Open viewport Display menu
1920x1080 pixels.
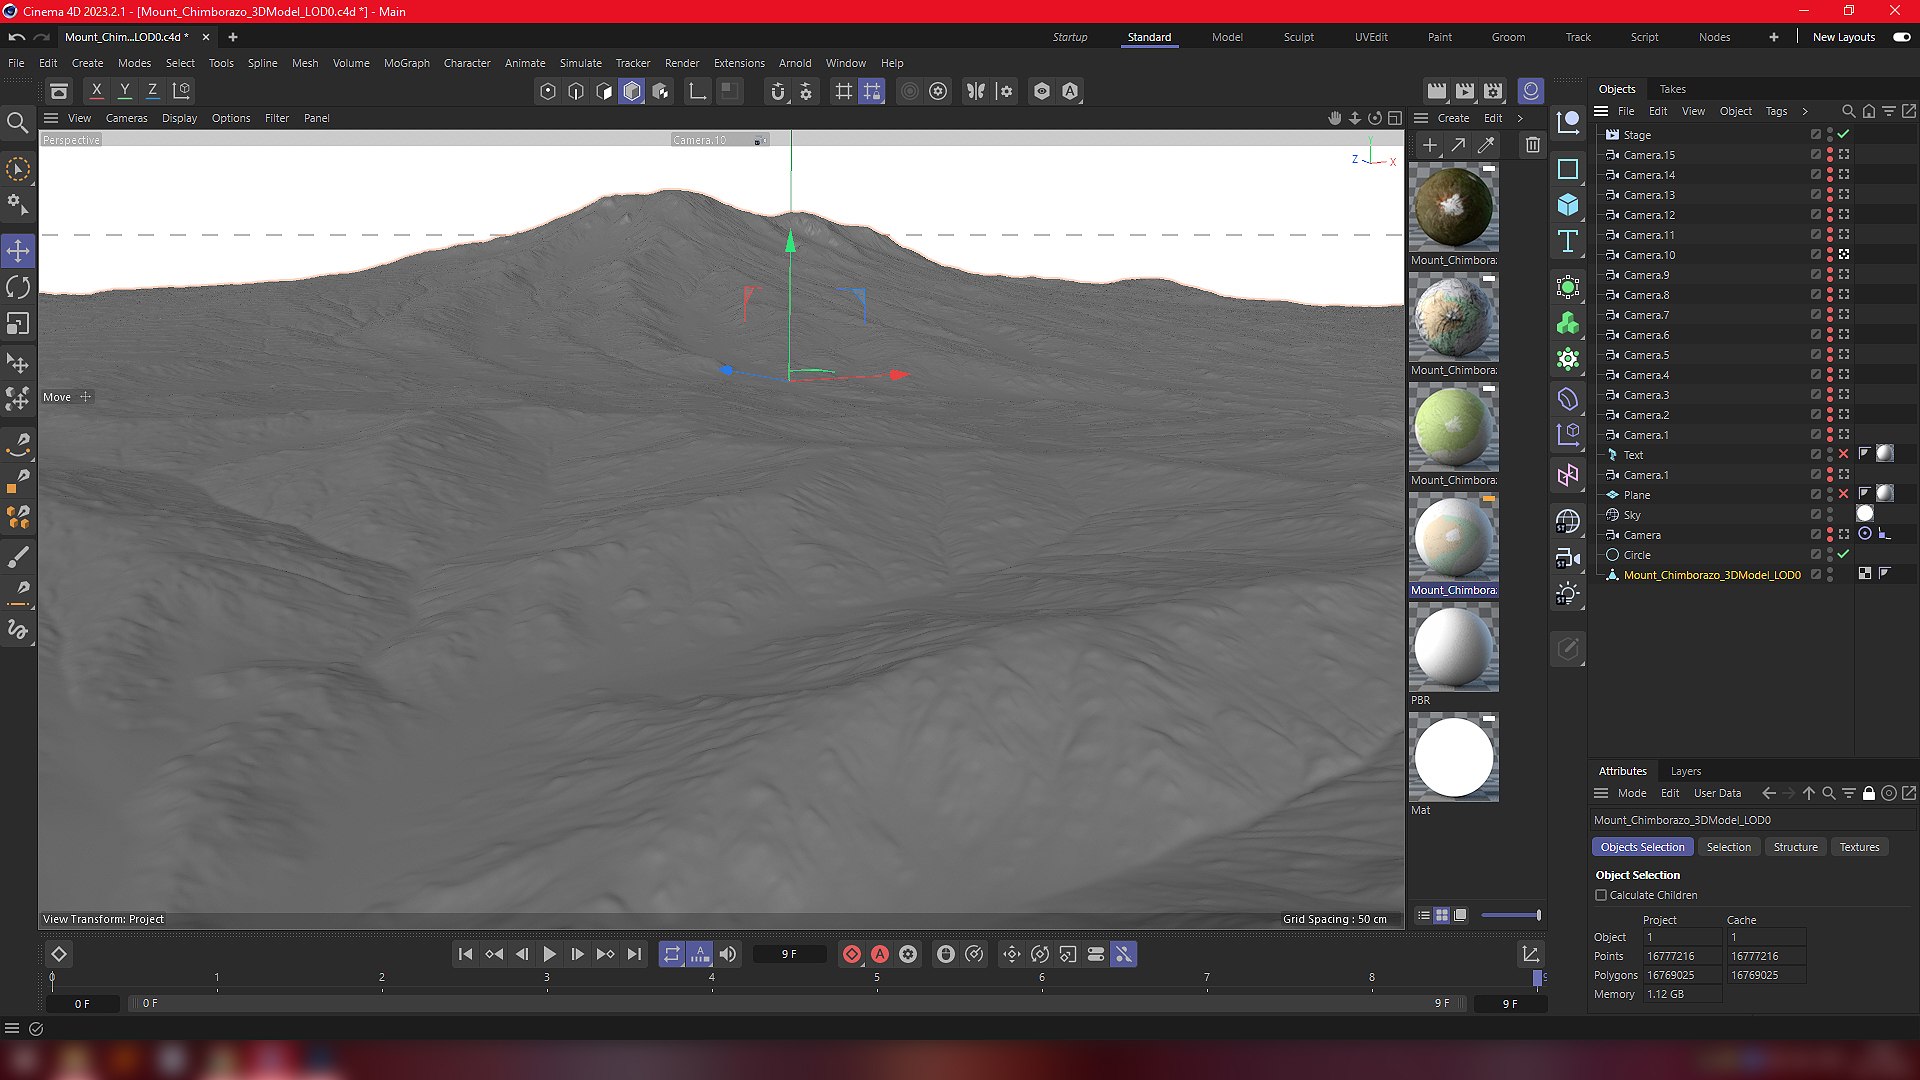point(179,118)
